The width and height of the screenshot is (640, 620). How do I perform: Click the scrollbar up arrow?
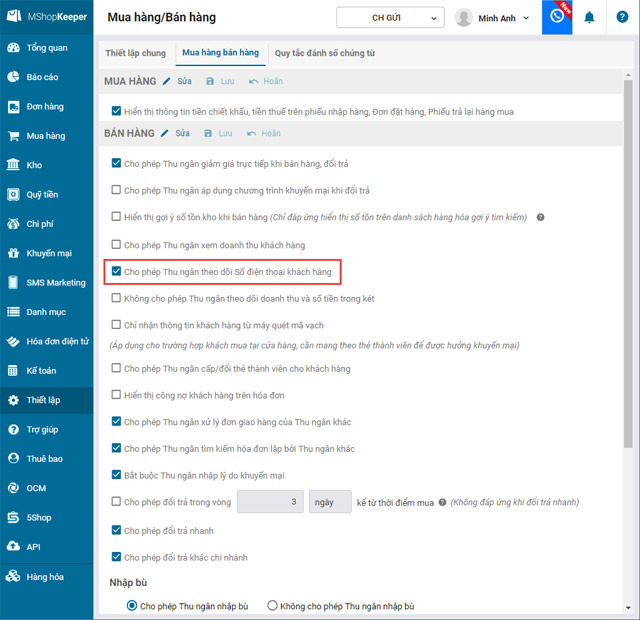point(628,76)
